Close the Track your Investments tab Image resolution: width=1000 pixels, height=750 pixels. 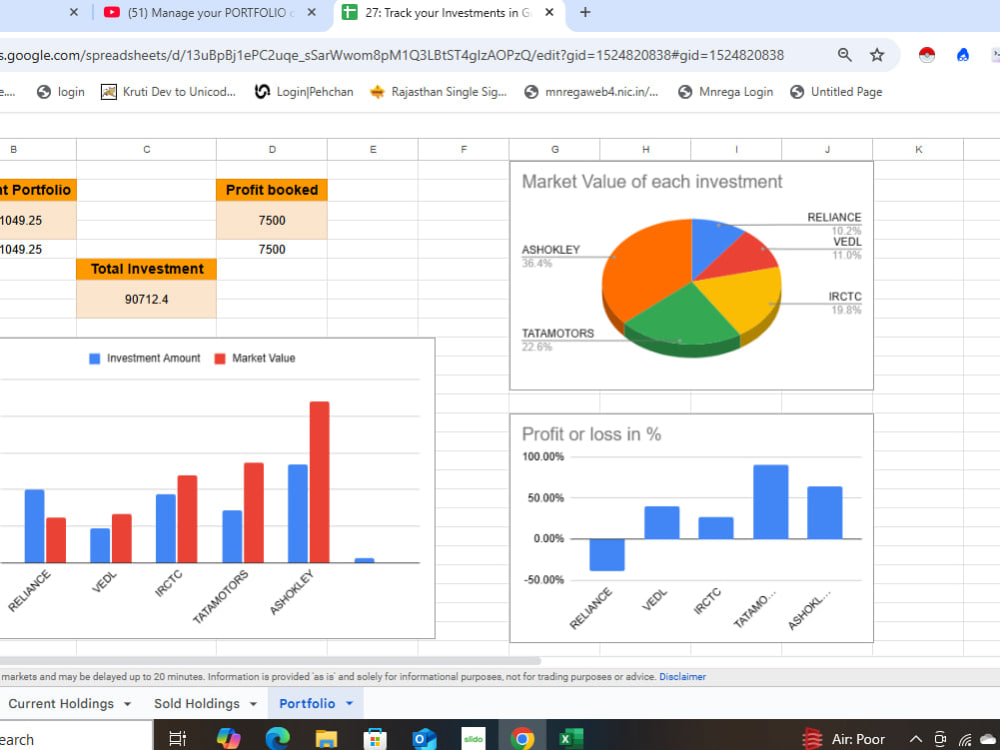pyautogui.click(x=549, y=12)
